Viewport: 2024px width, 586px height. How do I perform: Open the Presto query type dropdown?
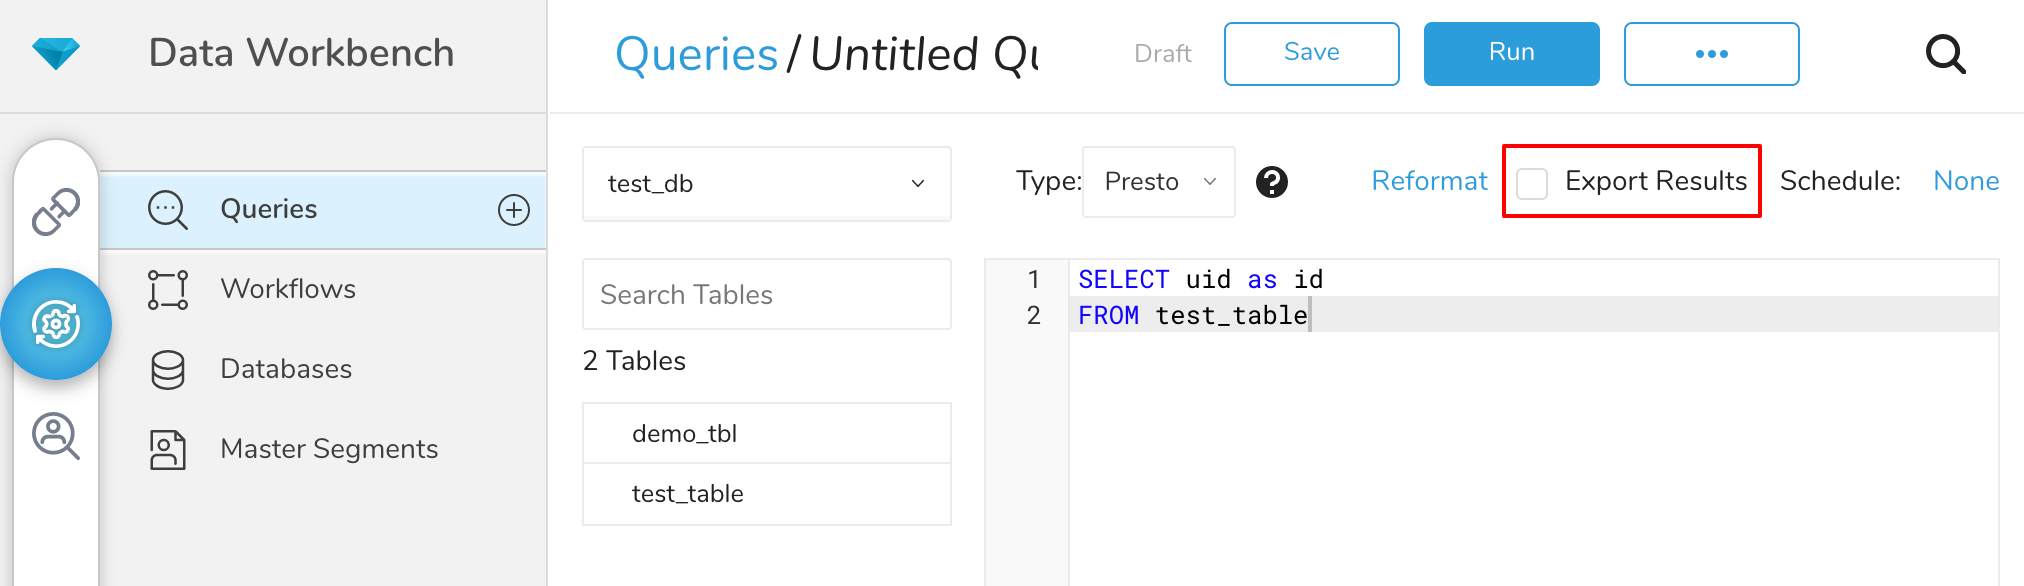(1158, 182)
